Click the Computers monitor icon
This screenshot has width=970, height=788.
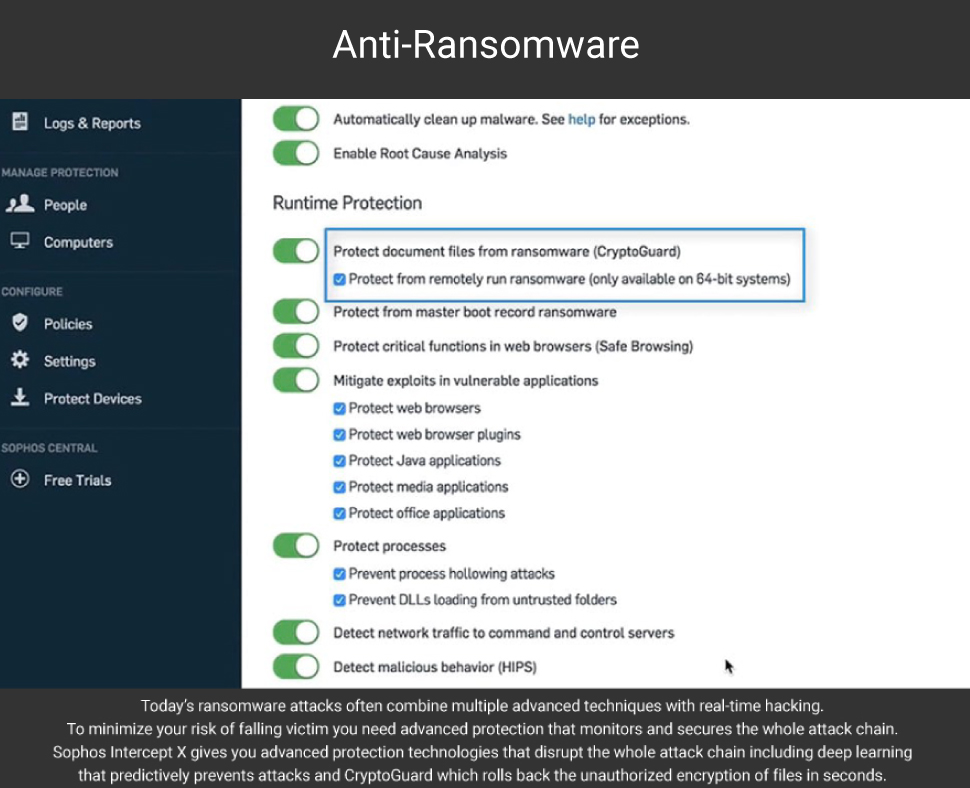tap(20, 241)
